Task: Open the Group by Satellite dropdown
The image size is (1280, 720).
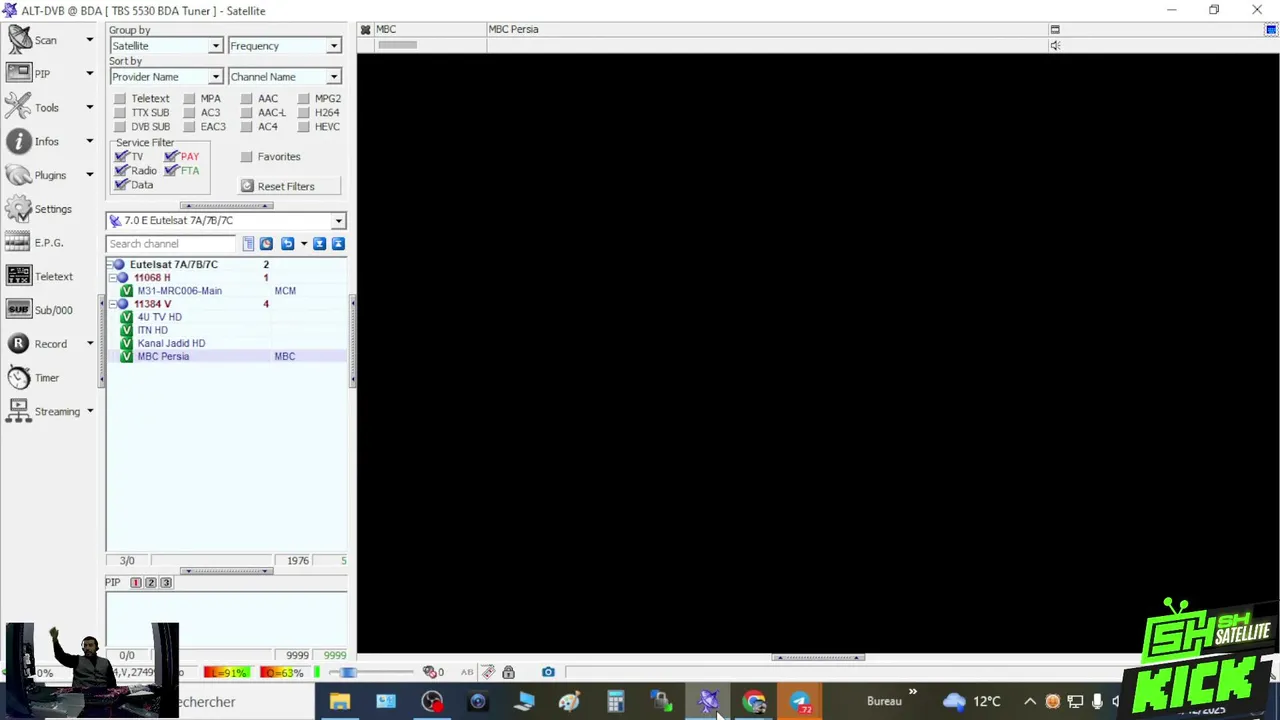Action: click(x=166, y=46)
